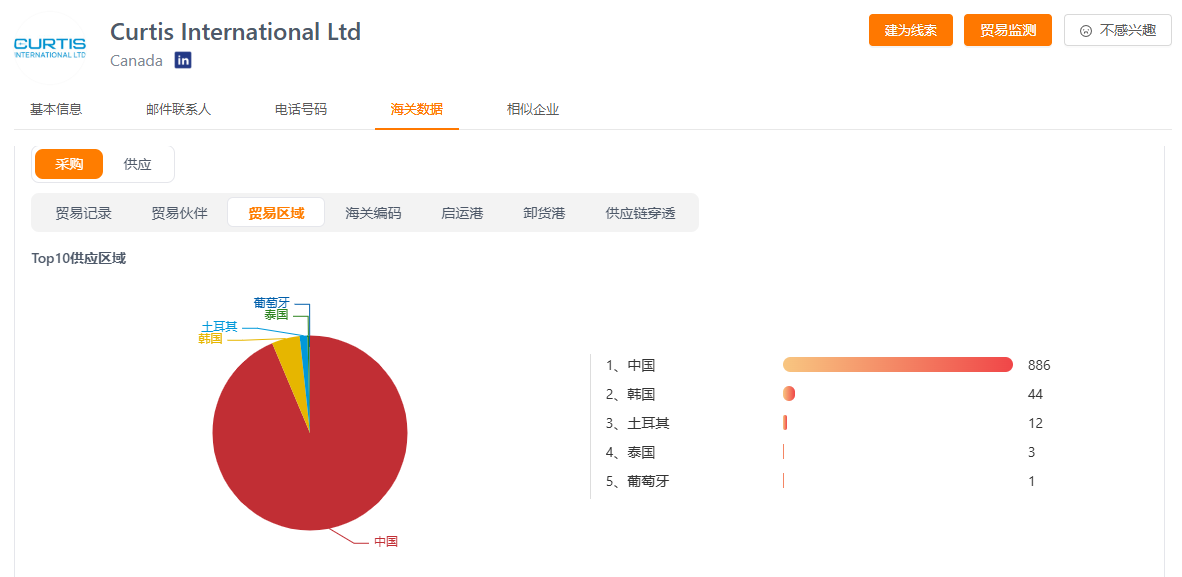Viewport: 1182px width, 577px height.
Task: Mark company as 不感兴趣
Action: click(1117, 30)
